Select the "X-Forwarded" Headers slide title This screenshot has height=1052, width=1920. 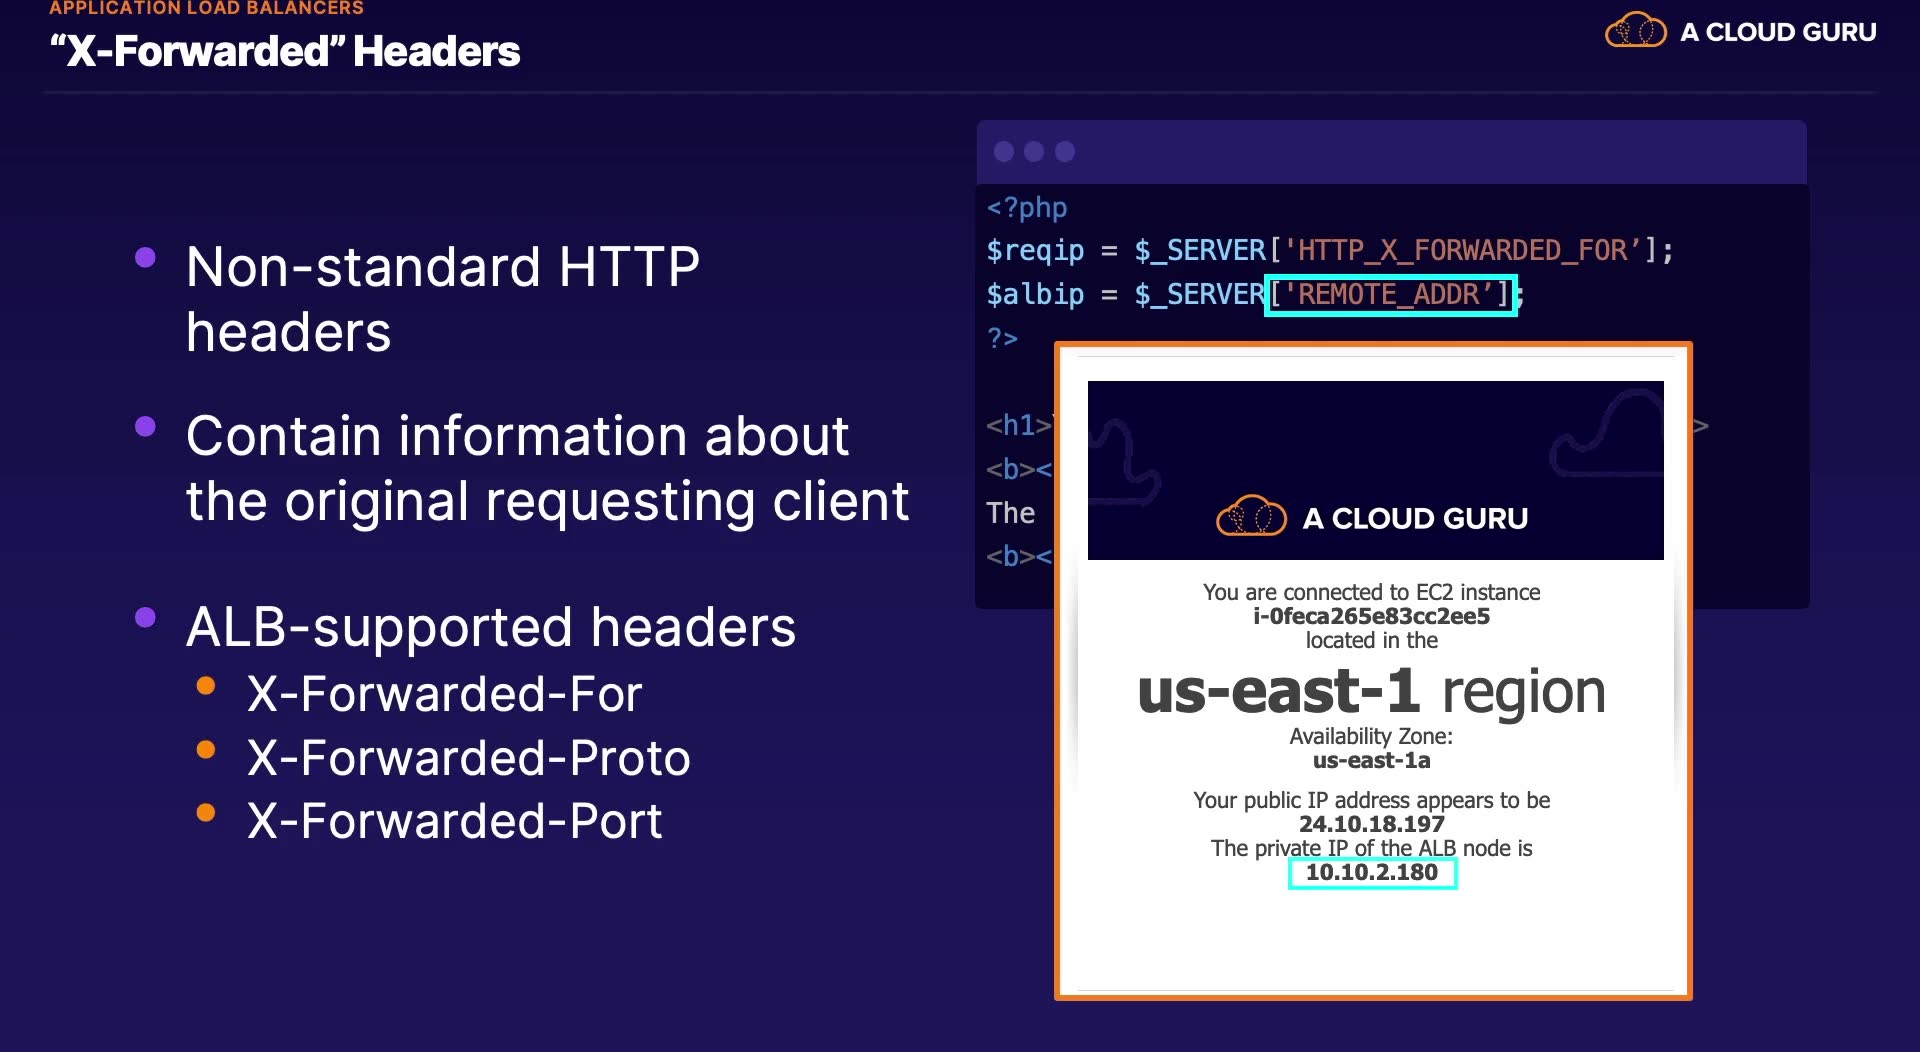[285, 51]
